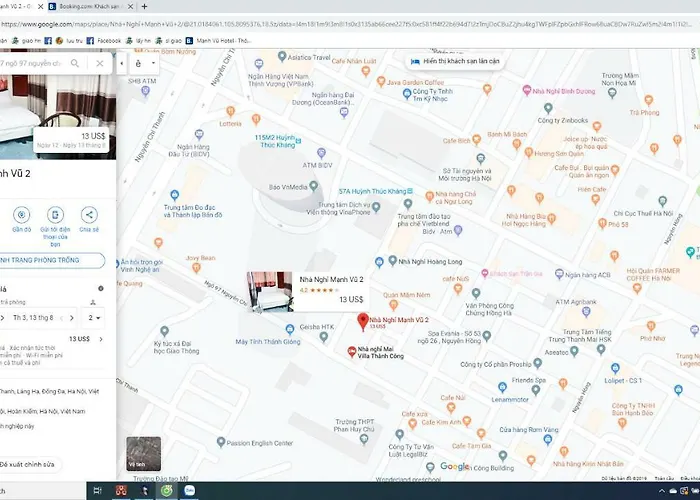Screen dimensions: 700x500
Task: Switch to satellite view thumbnail
Action: pyautogui.click(x=143, y=454)
